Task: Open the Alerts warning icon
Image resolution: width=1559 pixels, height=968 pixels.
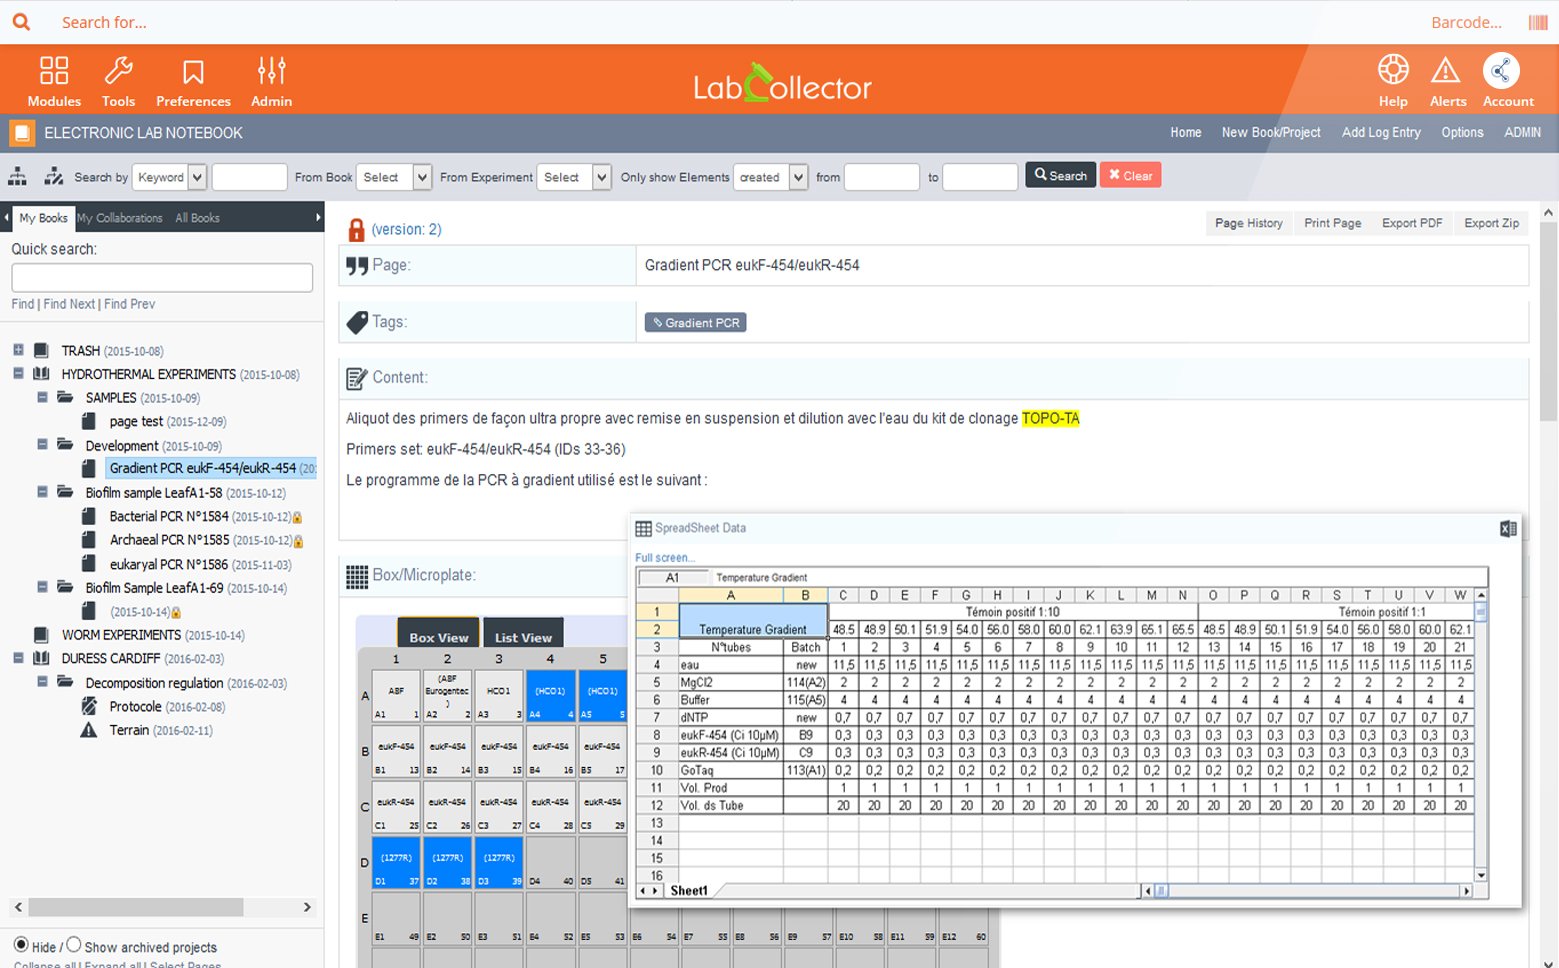Action: coord(1445,70)
